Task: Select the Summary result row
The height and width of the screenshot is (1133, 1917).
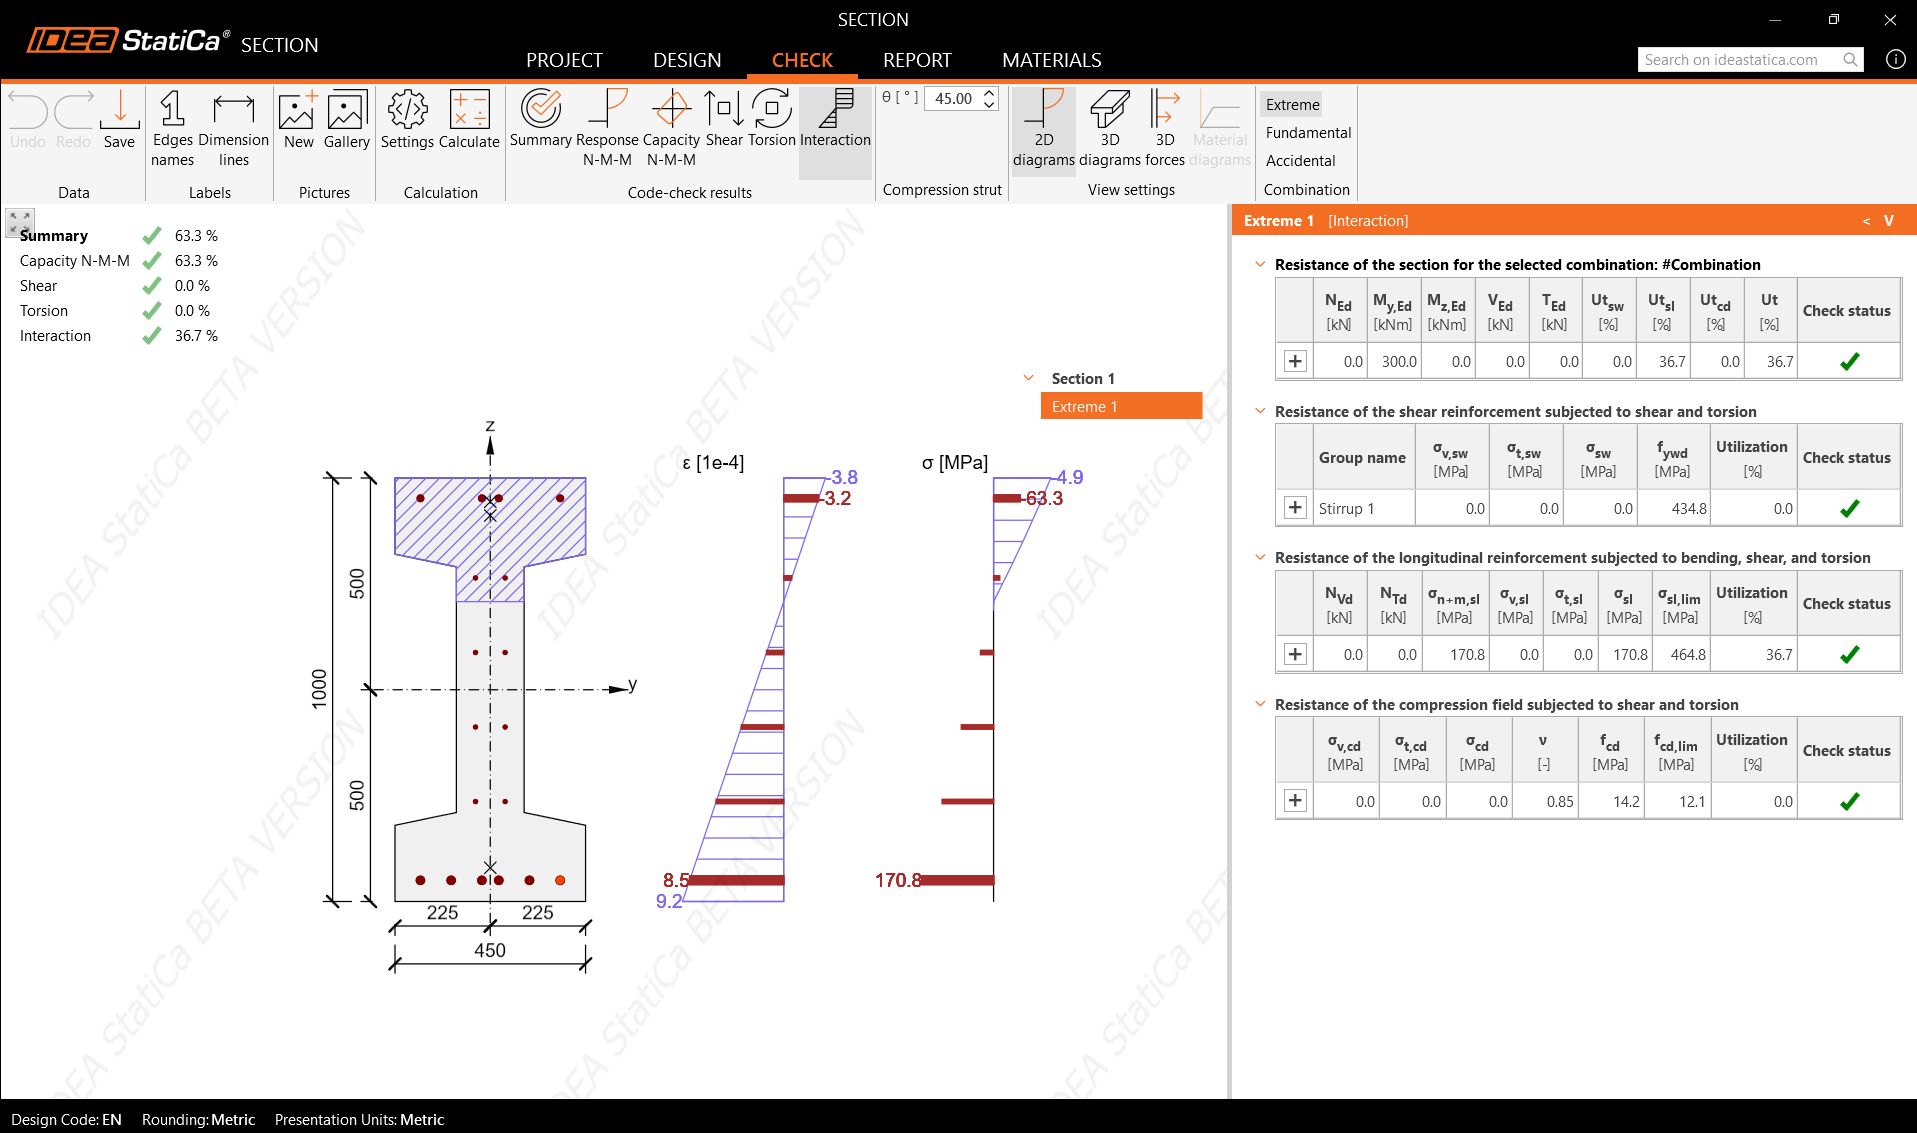Action: tap(118, 236)
